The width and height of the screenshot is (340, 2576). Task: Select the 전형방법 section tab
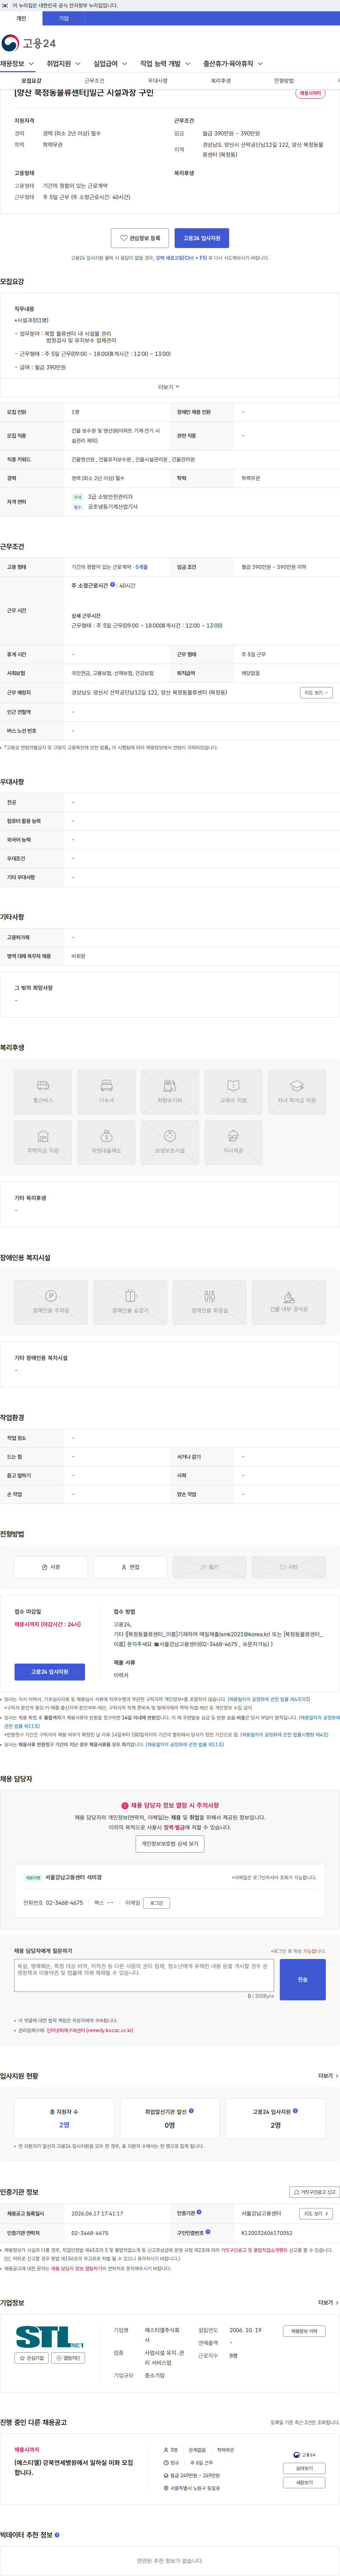(x=284, y=81)
